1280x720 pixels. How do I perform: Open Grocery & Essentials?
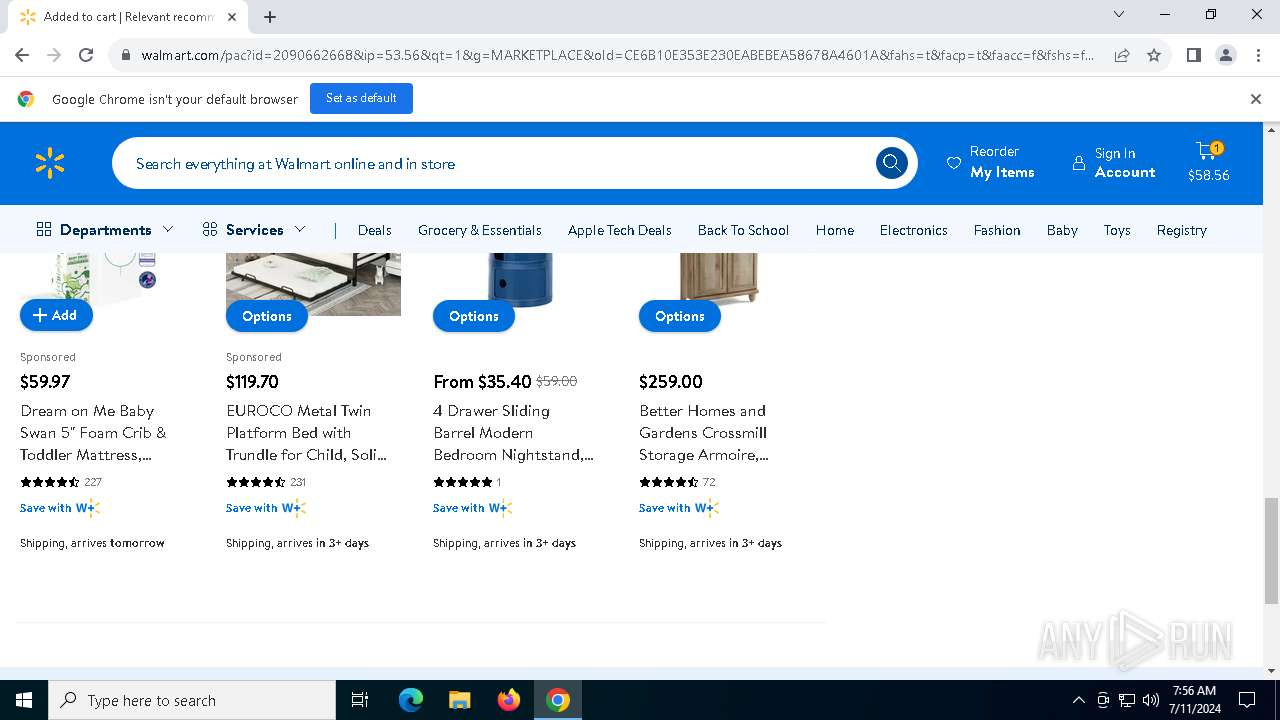click(480, 230)
